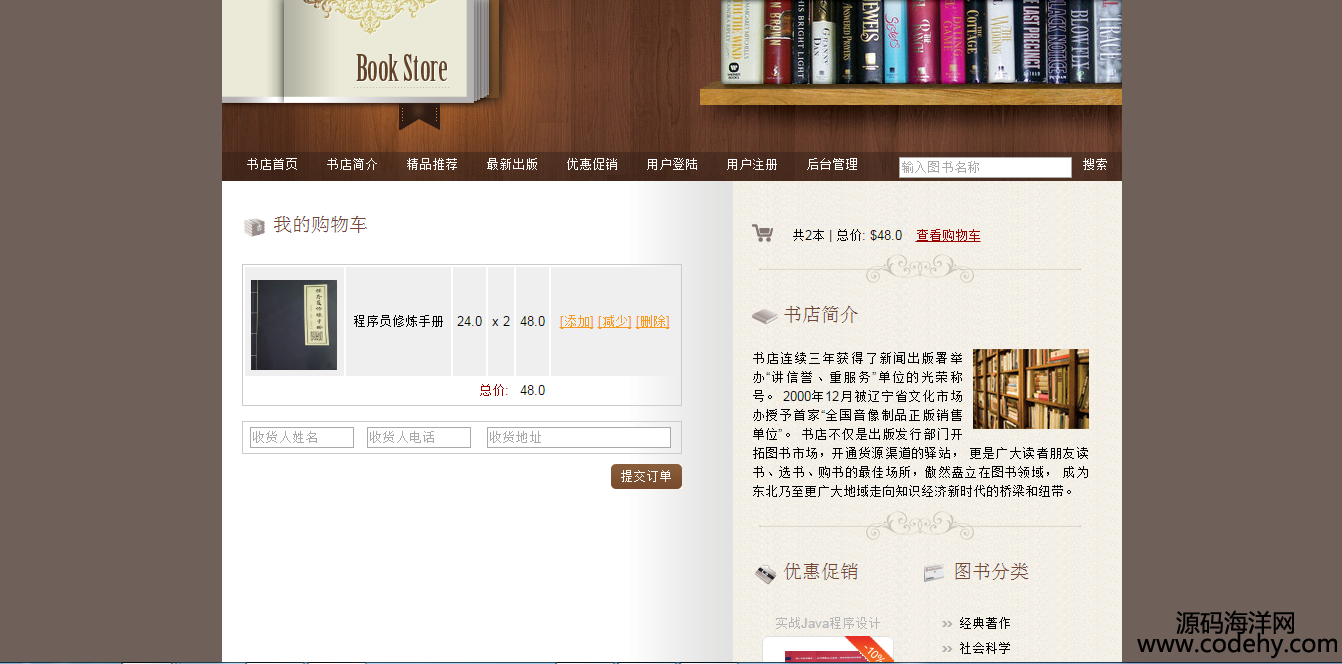
Task: Go to 精品推荐 in navigation
Action: coord(432,165)
